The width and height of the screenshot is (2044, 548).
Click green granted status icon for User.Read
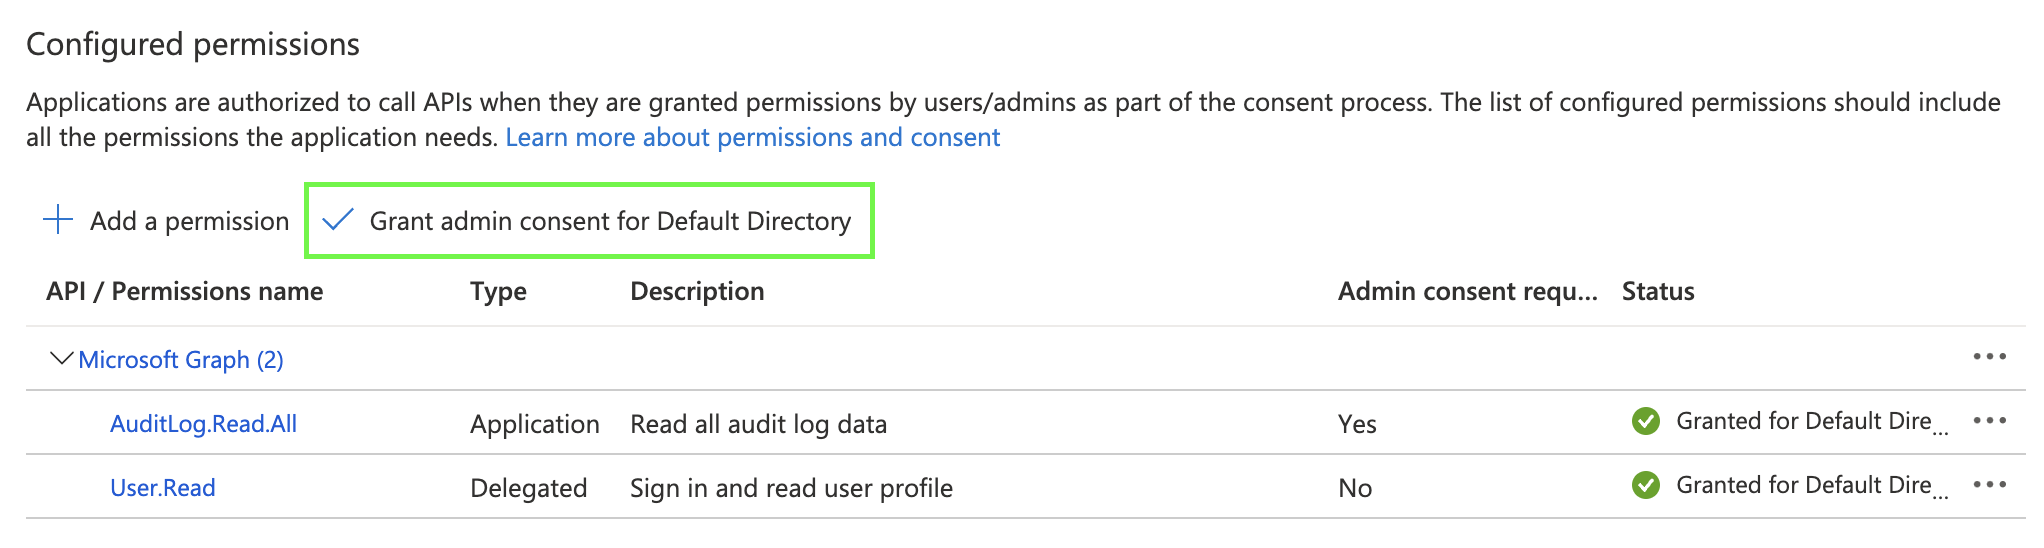[x=1645, y=486]
